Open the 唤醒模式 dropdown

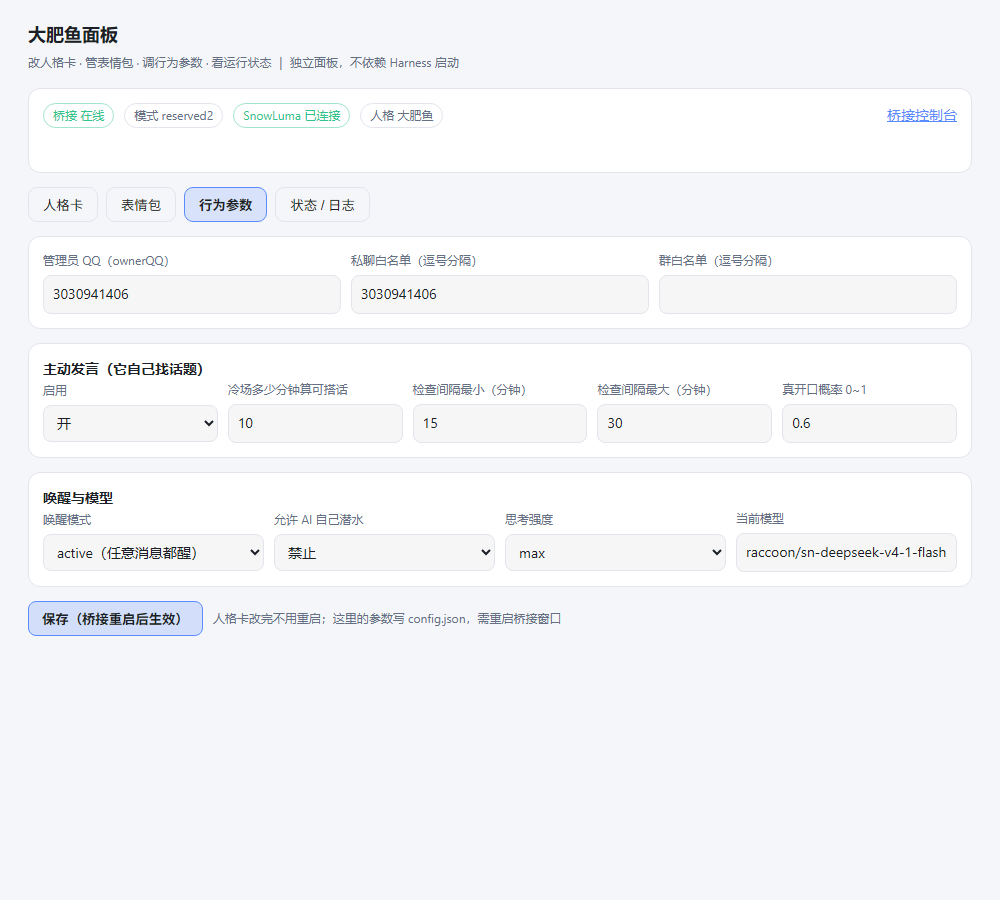153,553
